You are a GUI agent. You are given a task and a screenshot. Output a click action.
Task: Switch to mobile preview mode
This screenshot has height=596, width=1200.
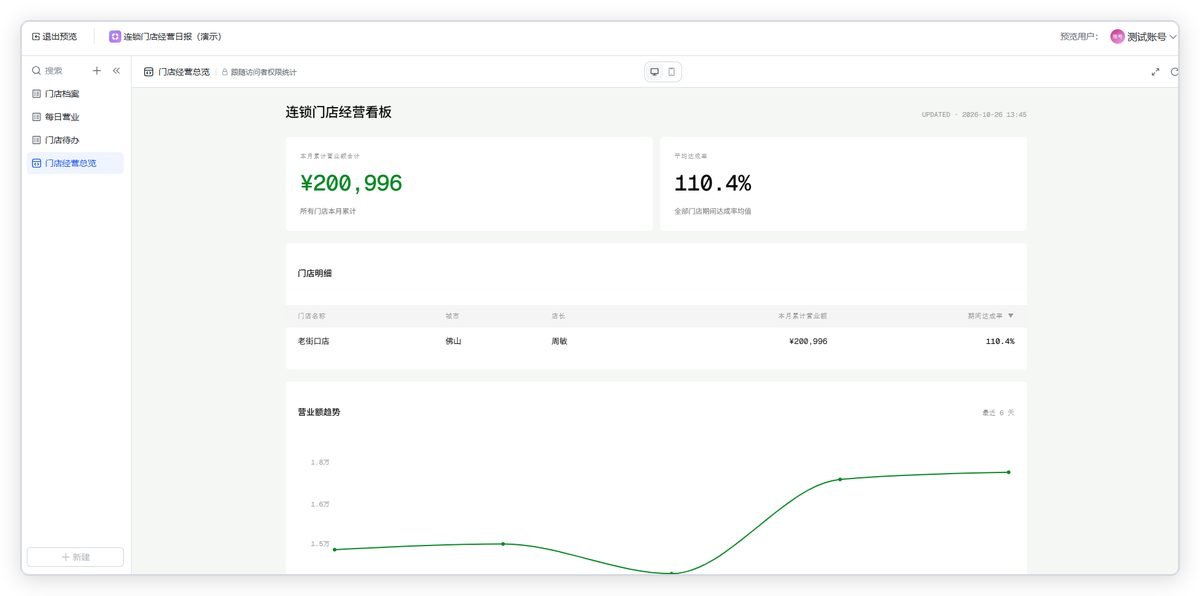pos(672,71)
